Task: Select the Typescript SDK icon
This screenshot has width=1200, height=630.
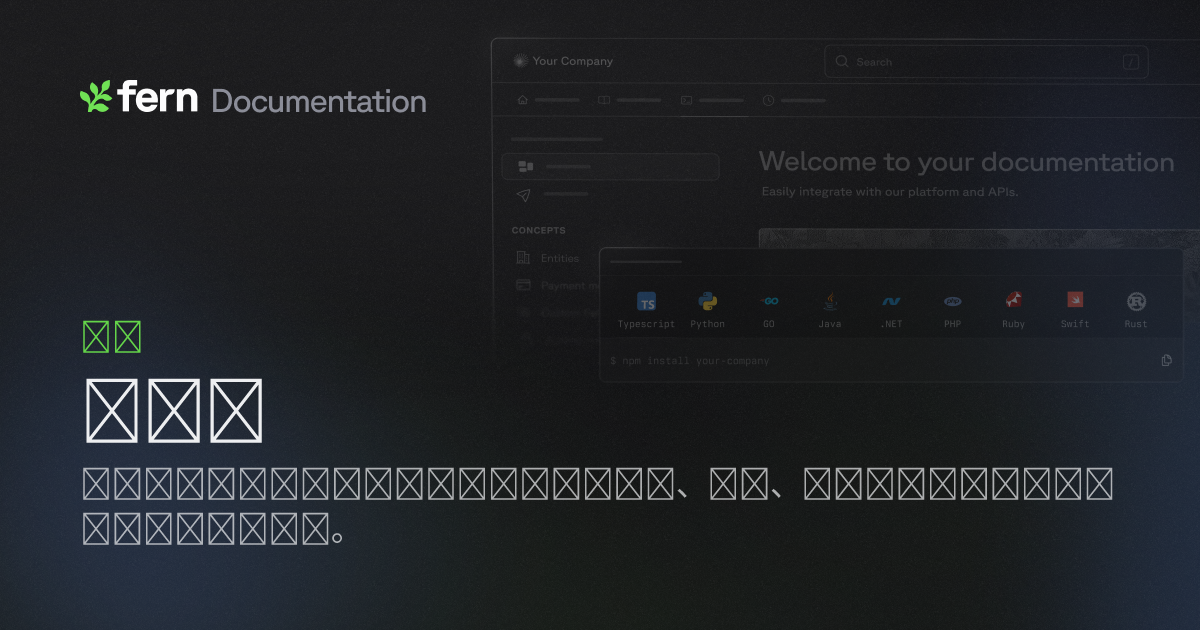Action: (x=647, y=302)
